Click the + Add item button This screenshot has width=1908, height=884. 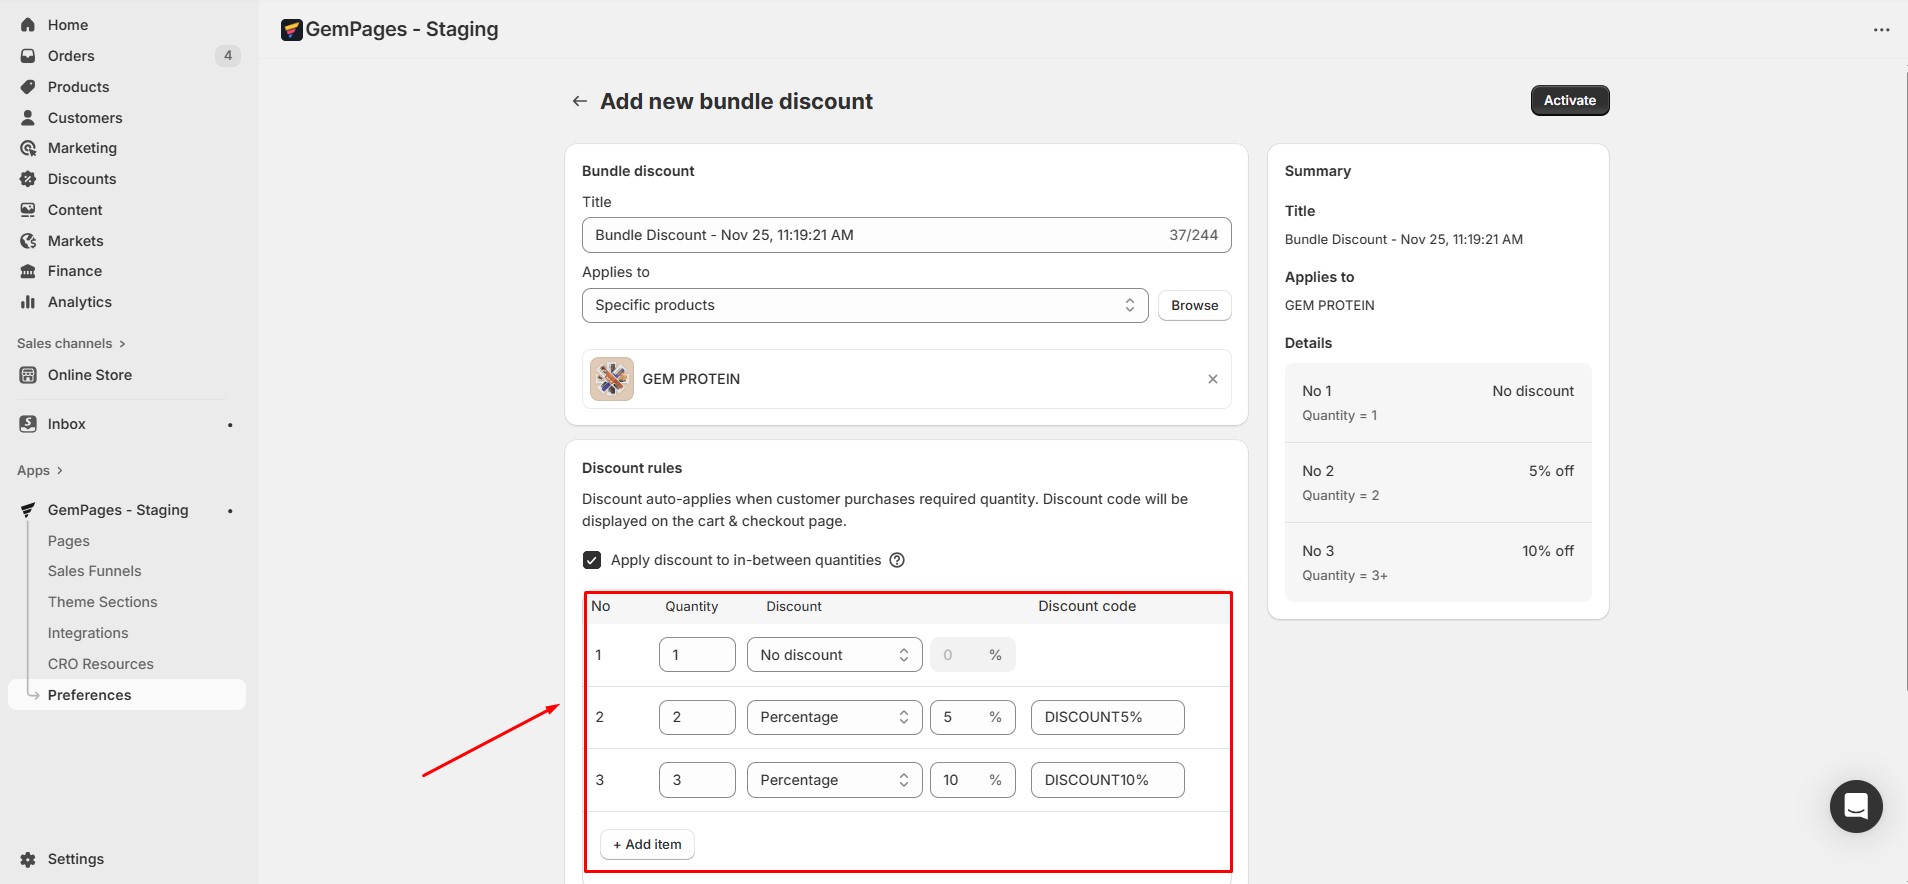[x=647, y=844]
